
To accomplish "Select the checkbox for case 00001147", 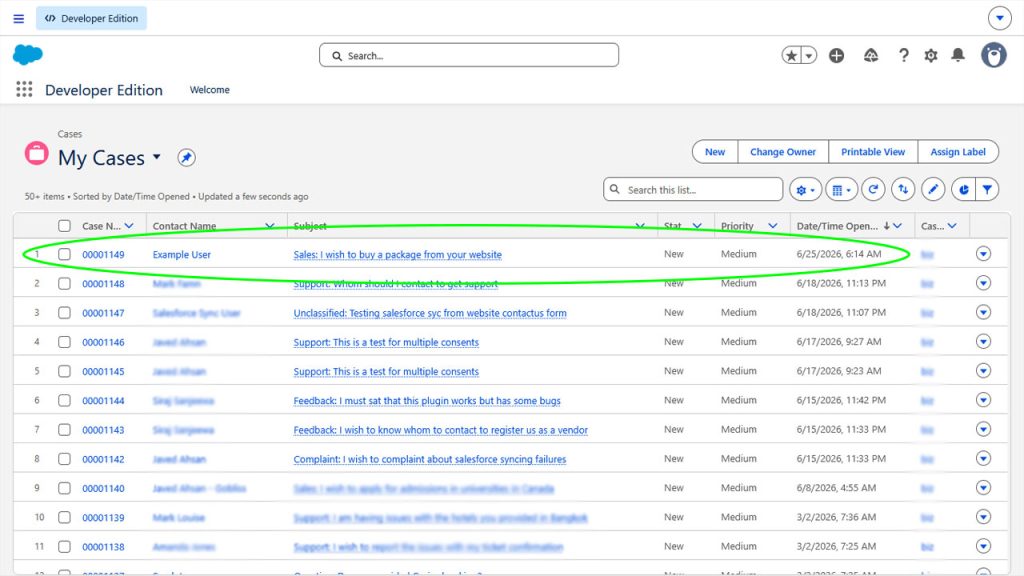I will point(64,313).
